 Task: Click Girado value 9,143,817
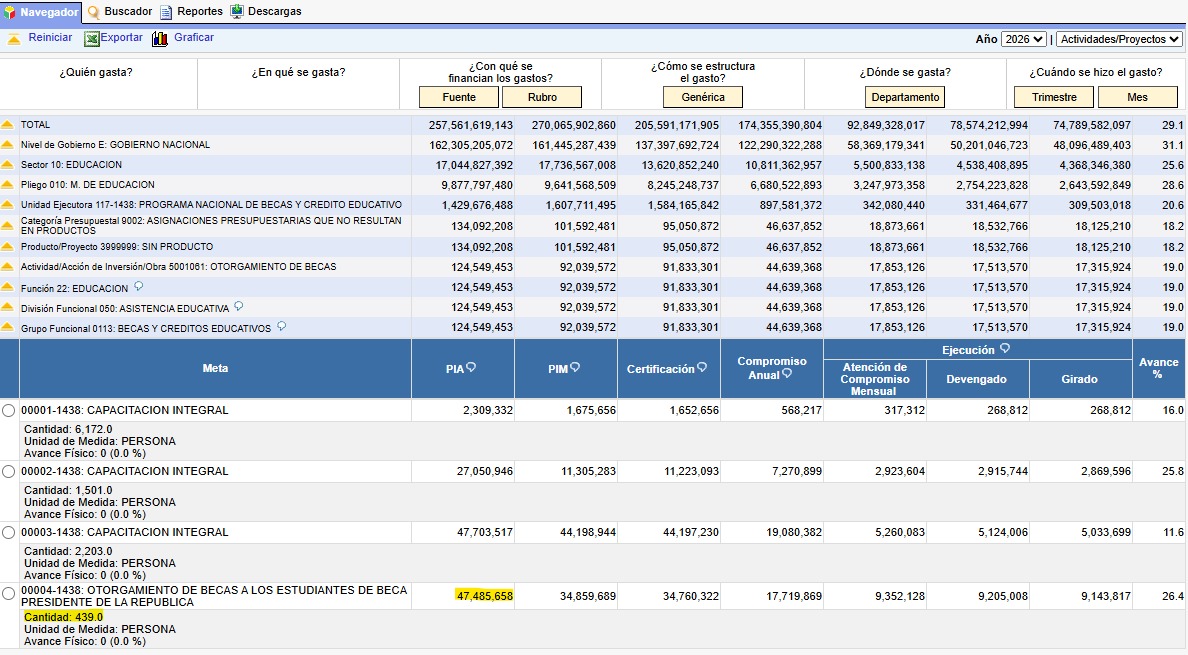pos(1106,596)
